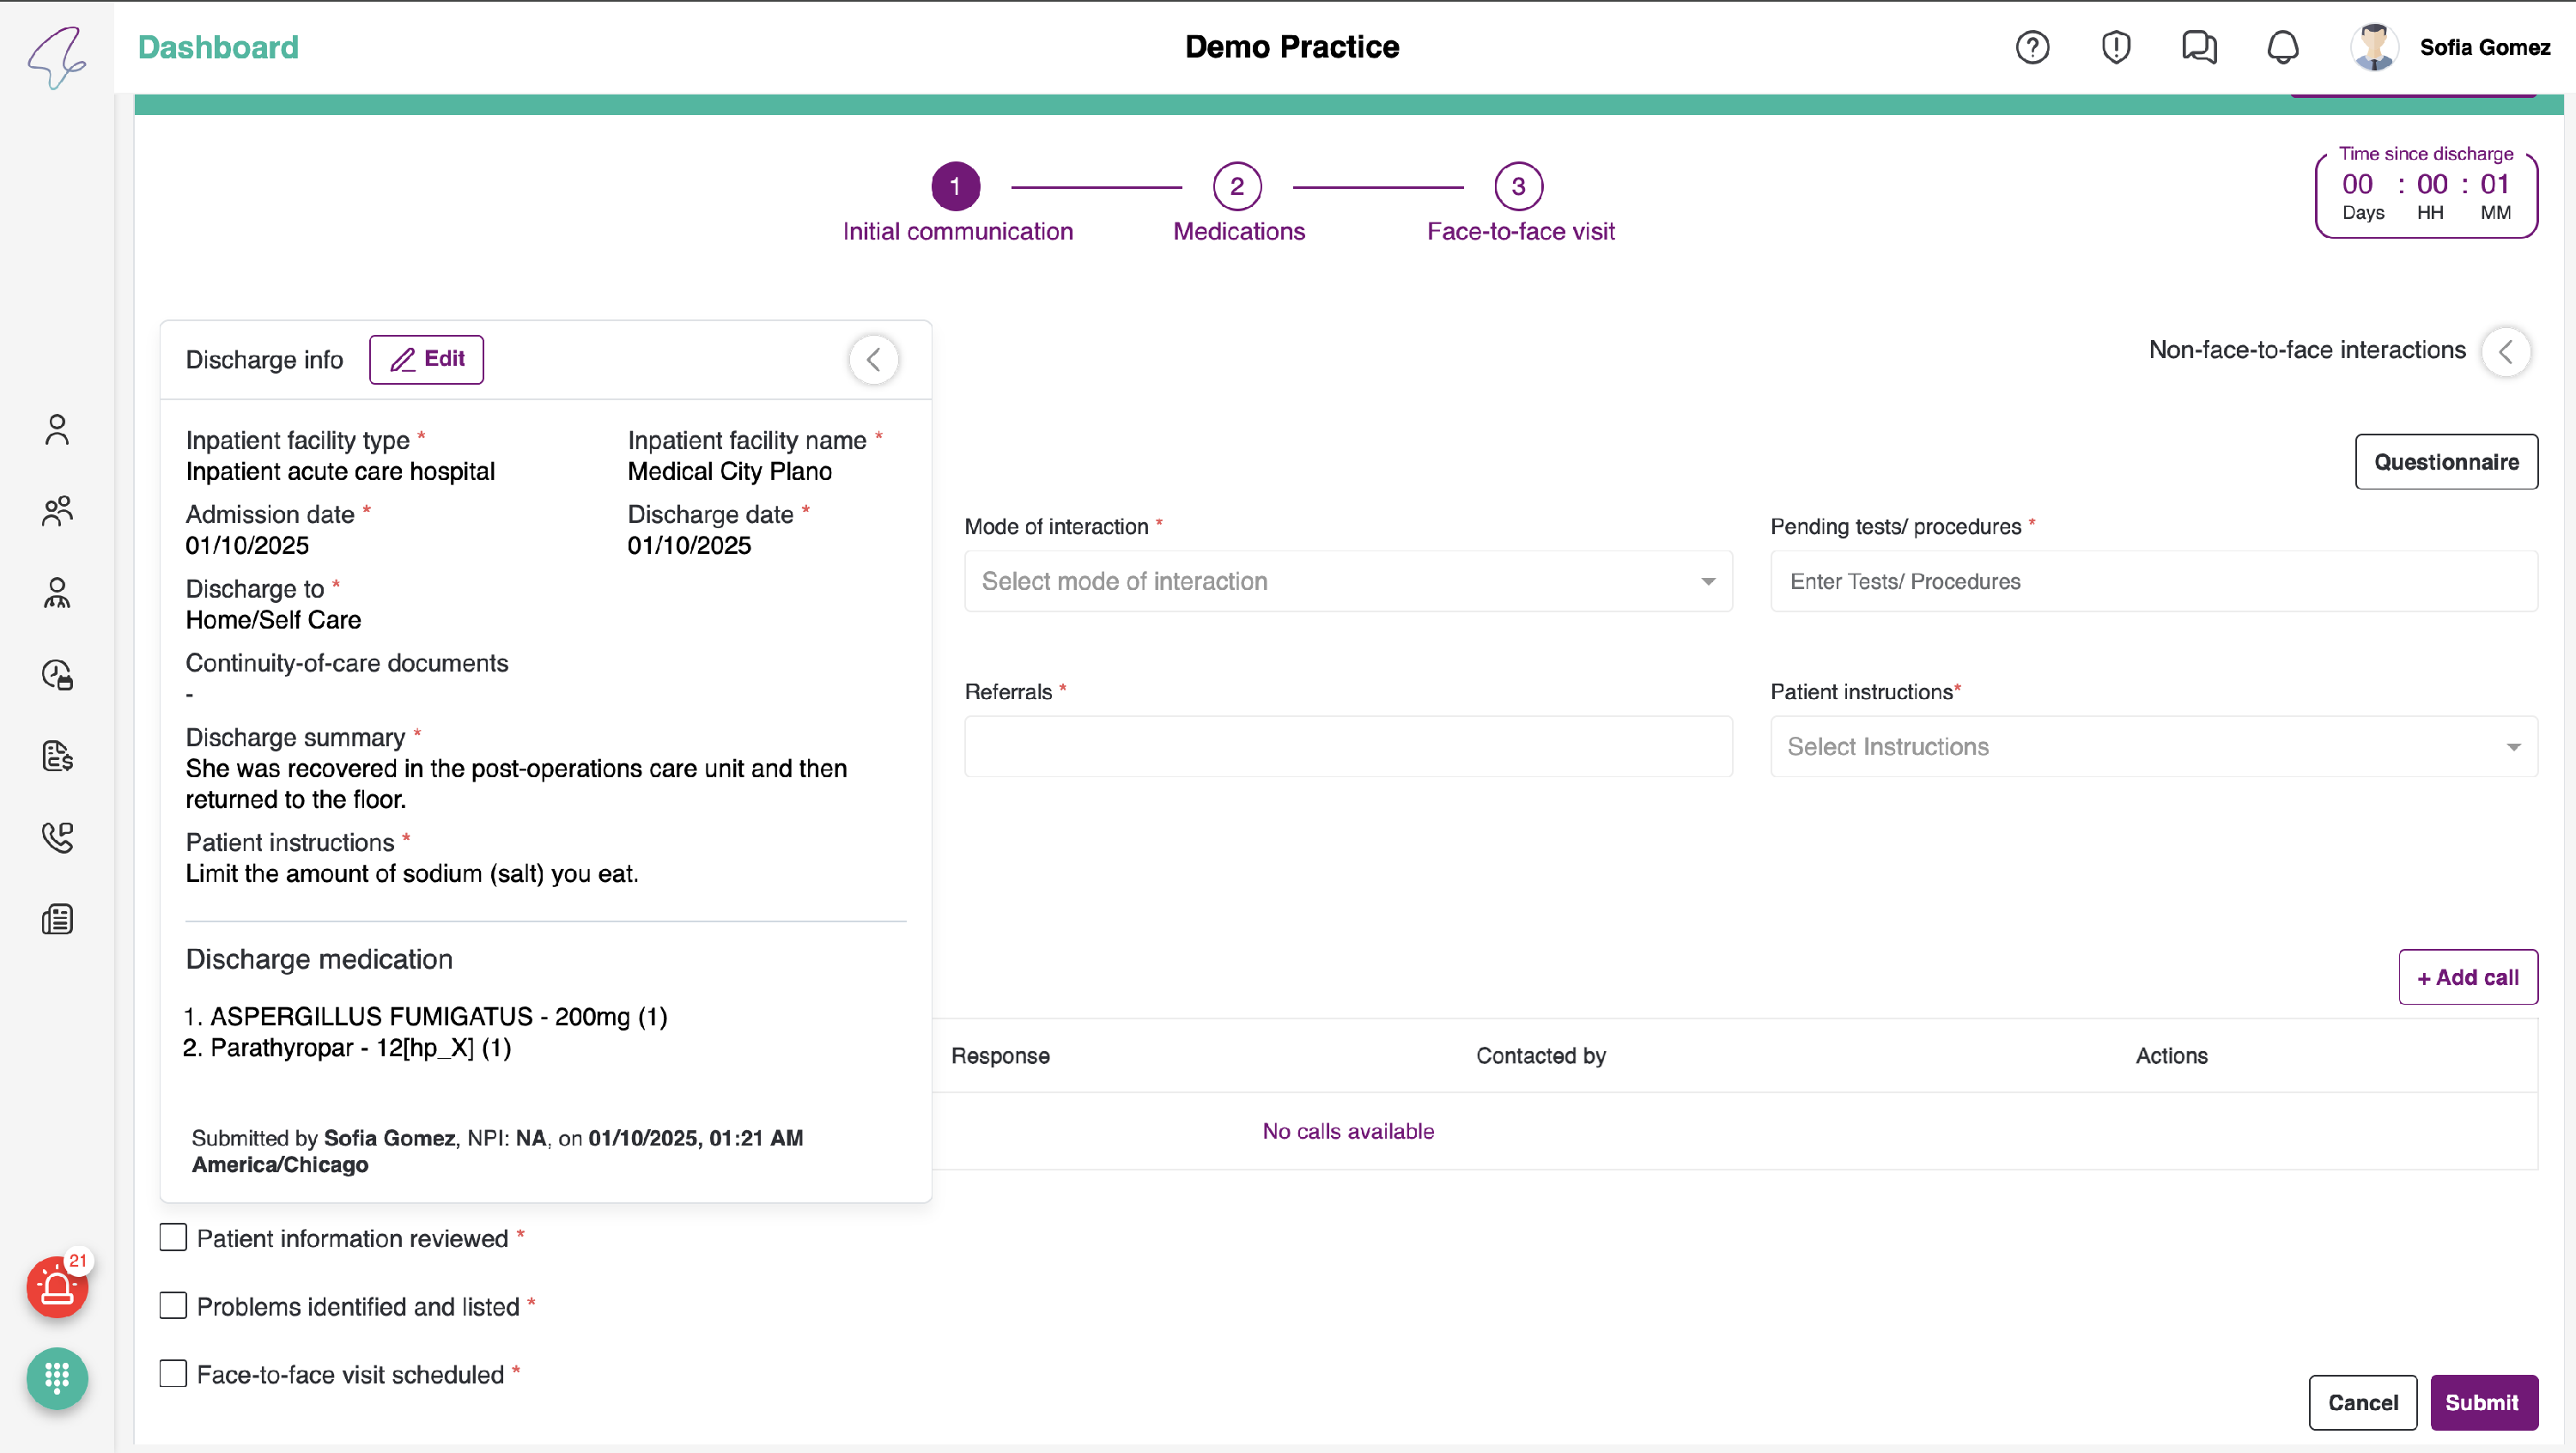This screenshot has width=2576, height=1453.
Task: Open the billing invoice sidebar icon
Action: pos(57,756)
